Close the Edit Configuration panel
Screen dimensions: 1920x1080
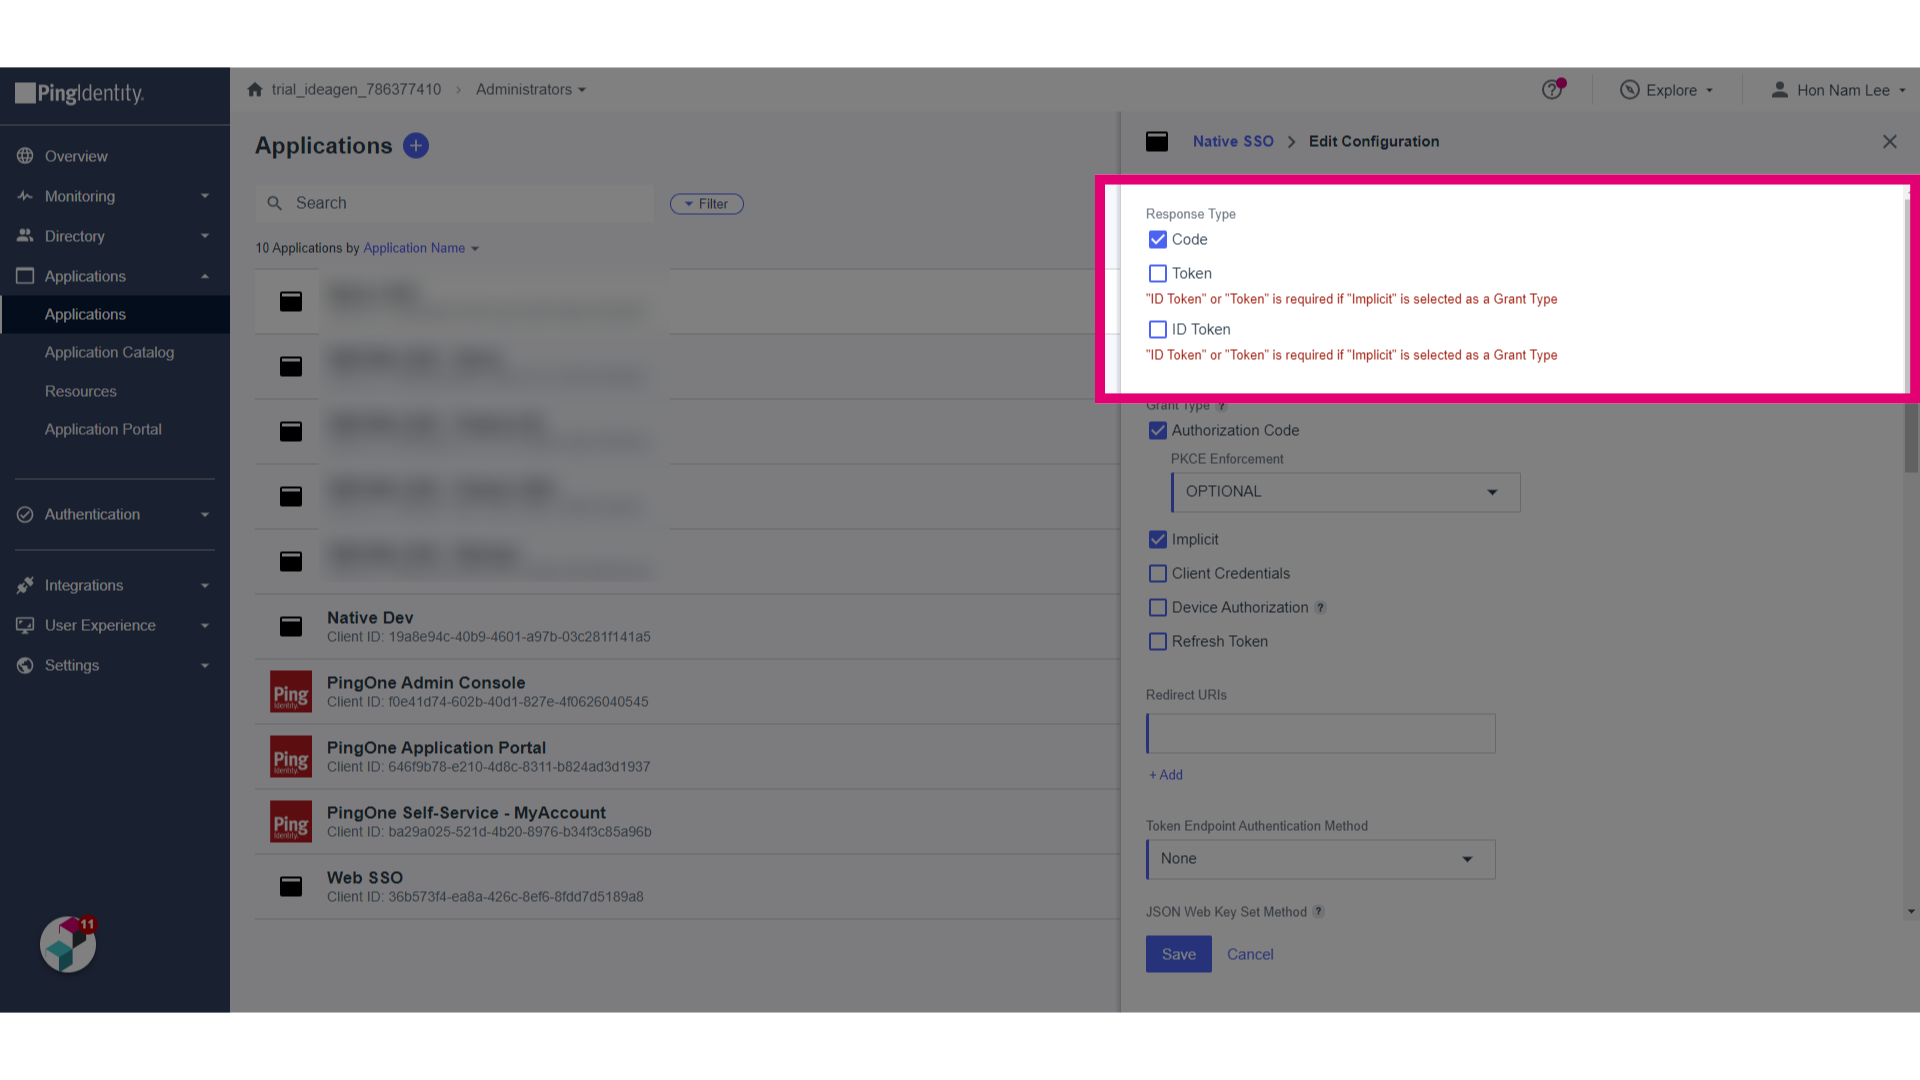coord(1890,142)
